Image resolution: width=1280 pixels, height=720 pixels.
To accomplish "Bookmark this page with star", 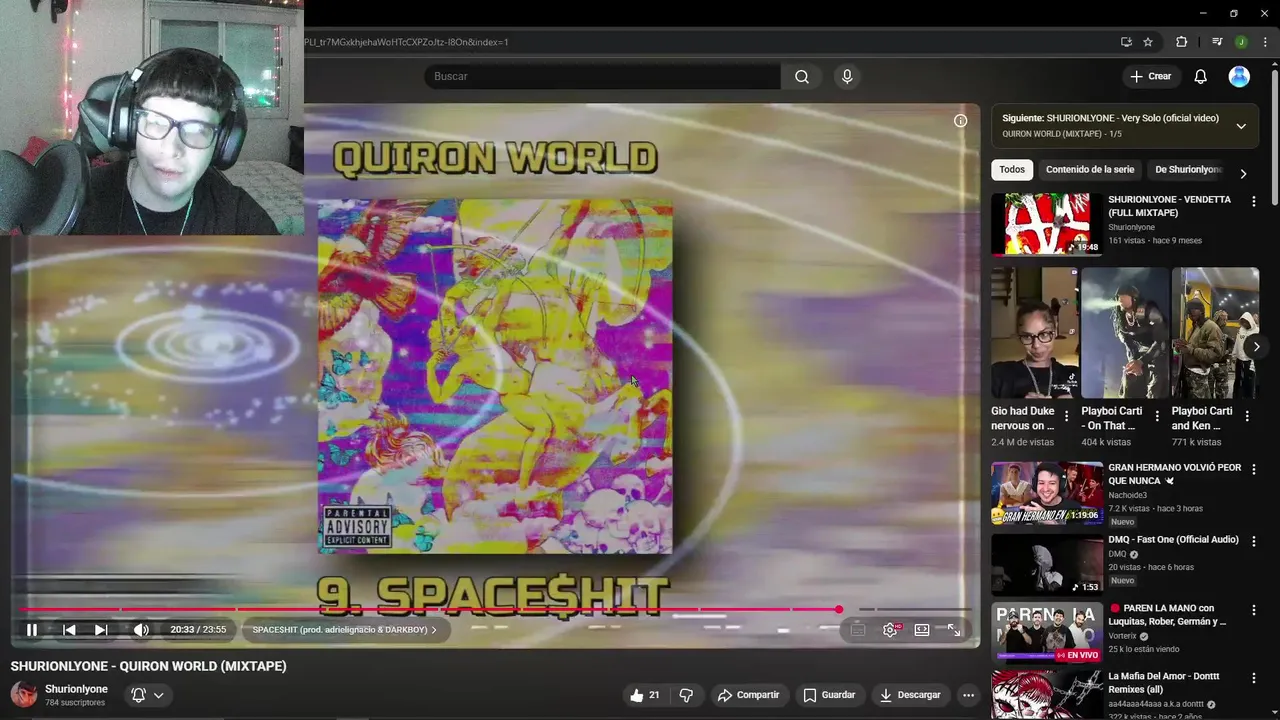I will pyautogui.click(x=1148, y=42).
